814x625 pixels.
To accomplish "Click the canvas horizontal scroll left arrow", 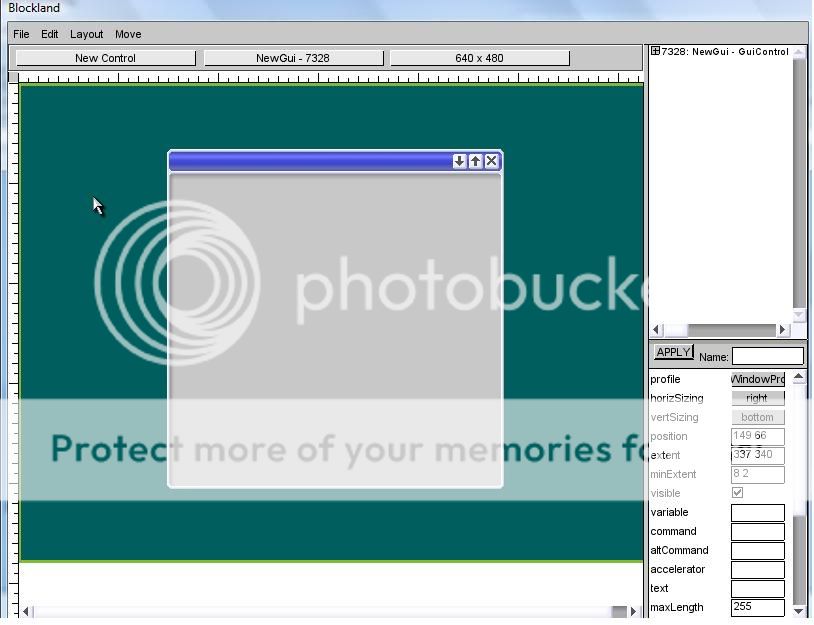I will [26, 612].
